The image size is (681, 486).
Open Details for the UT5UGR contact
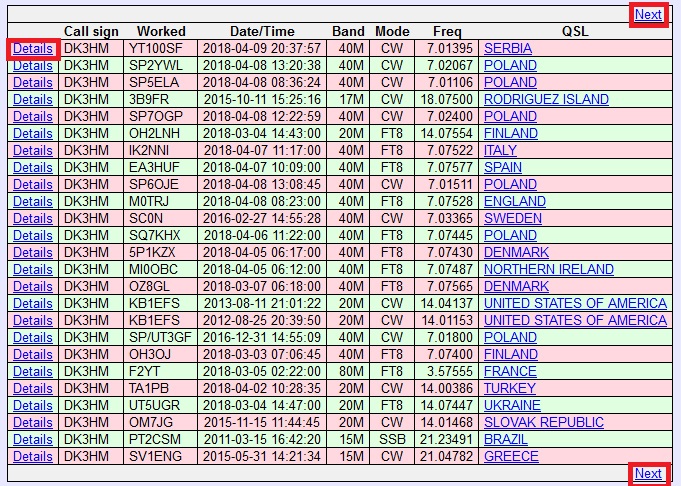(33, 405)
